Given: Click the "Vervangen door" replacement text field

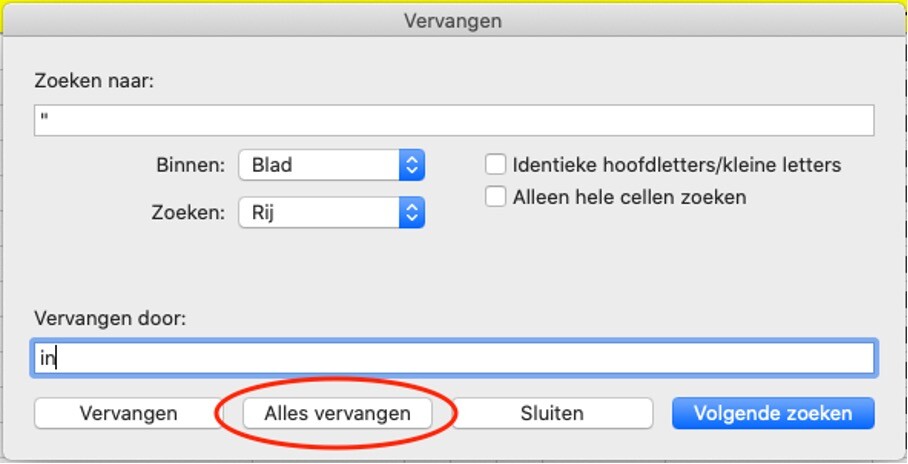Looking at the screenshot, I should [453, 358].
